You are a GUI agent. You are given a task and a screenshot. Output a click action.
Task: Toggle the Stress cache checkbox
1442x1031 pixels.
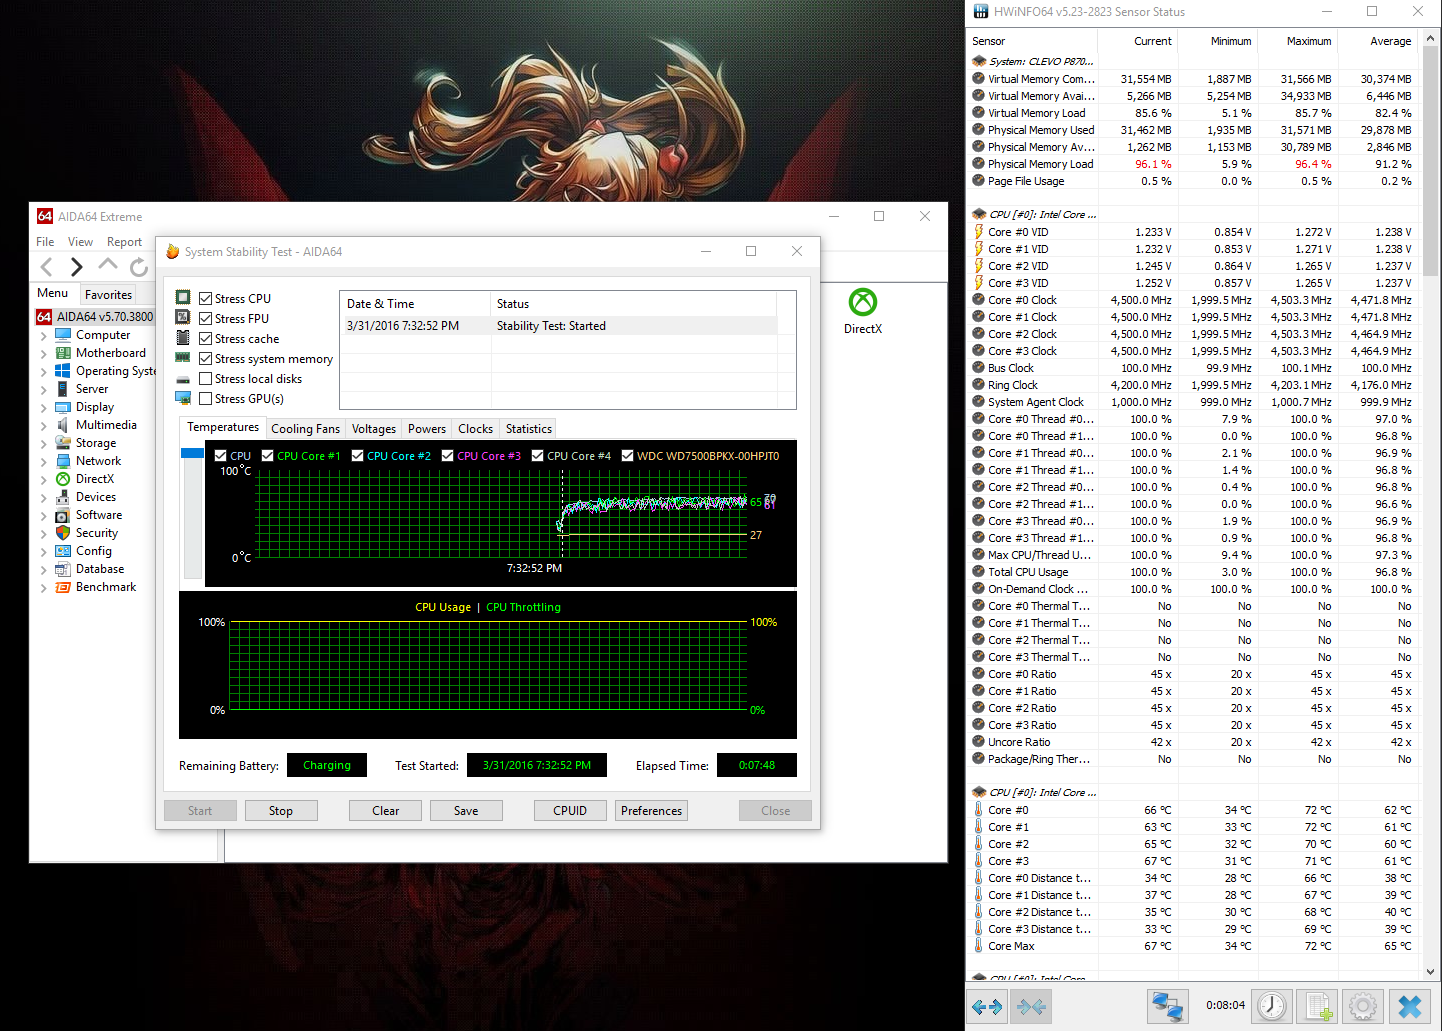pos(205,339)
